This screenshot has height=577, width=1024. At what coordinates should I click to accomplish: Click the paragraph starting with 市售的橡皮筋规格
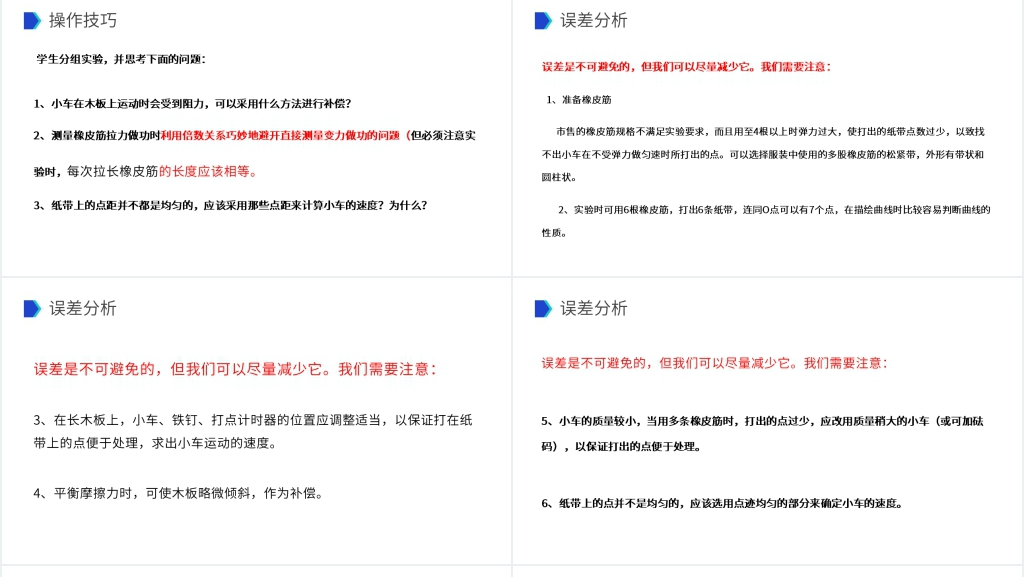pos(762,154)
